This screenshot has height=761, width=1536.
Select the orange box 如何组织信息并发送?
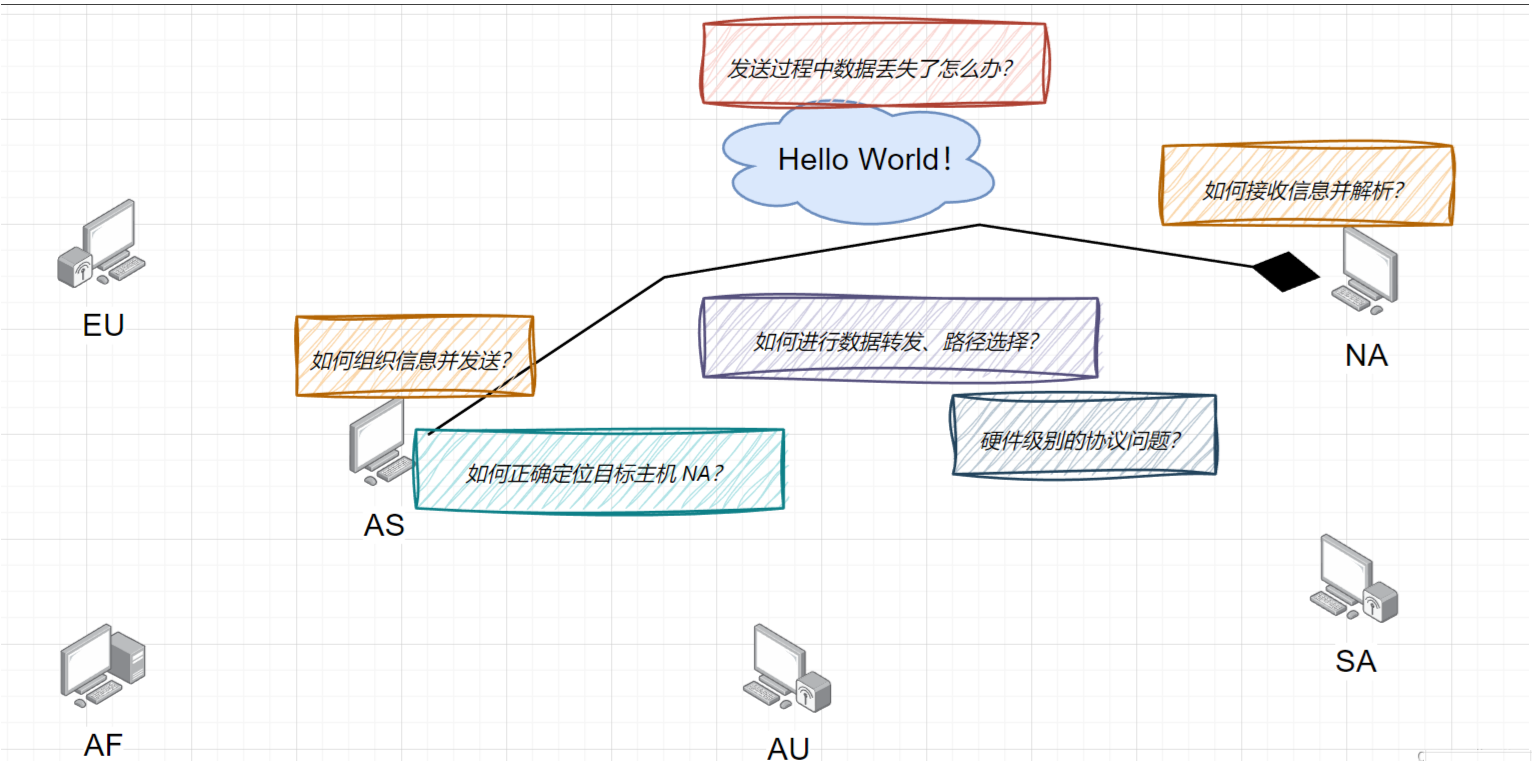pos(414,356)
